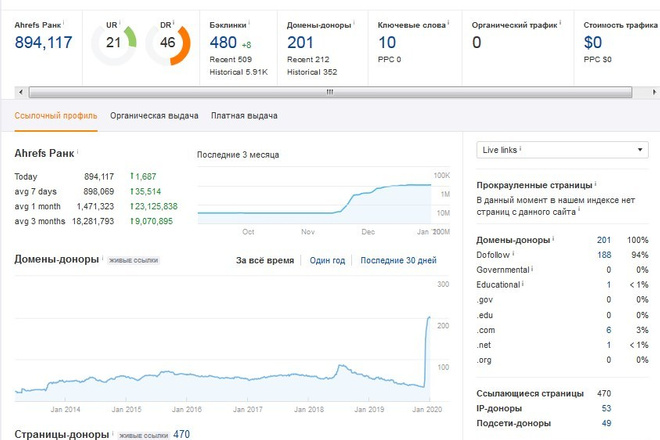The width and height of the screenshot is (660, 440).
Task: Click info icon beside Ключевые слова
Action: click(448, 22)
